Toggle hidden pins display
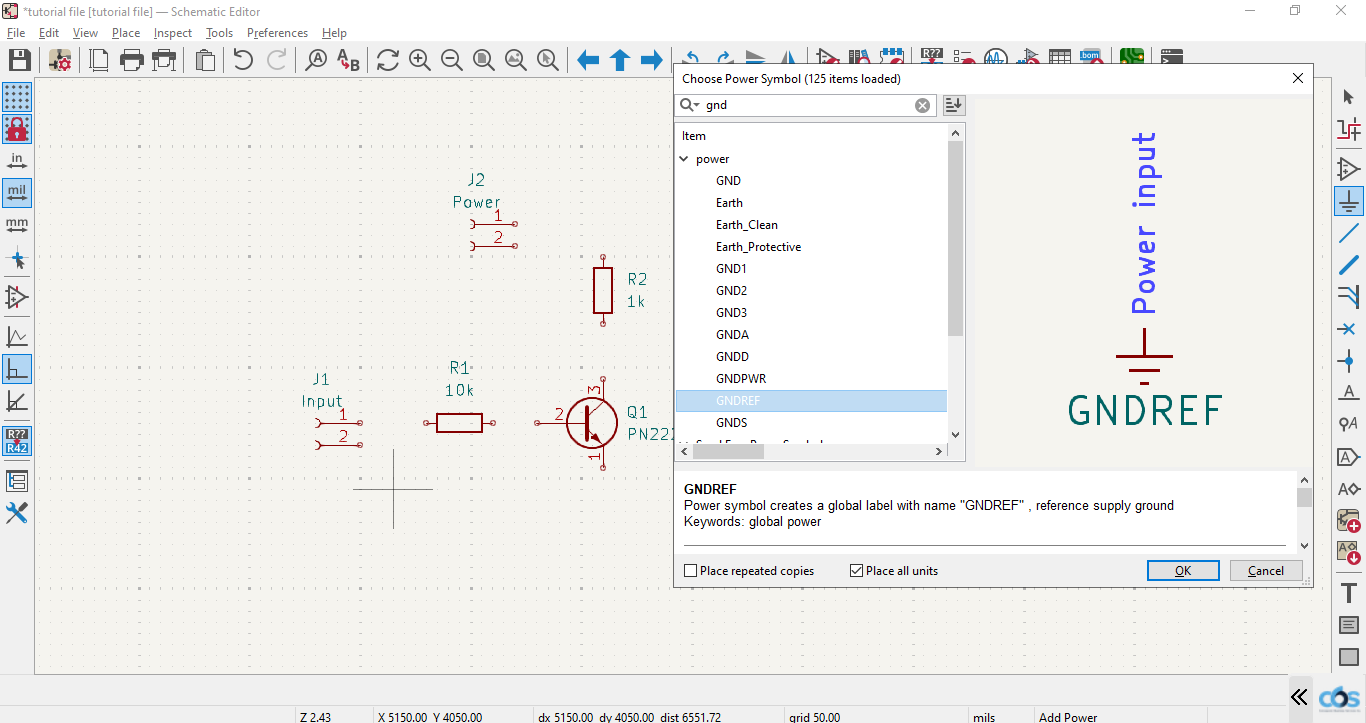This screenshot has width=1366, height=723. pos(17,298)
